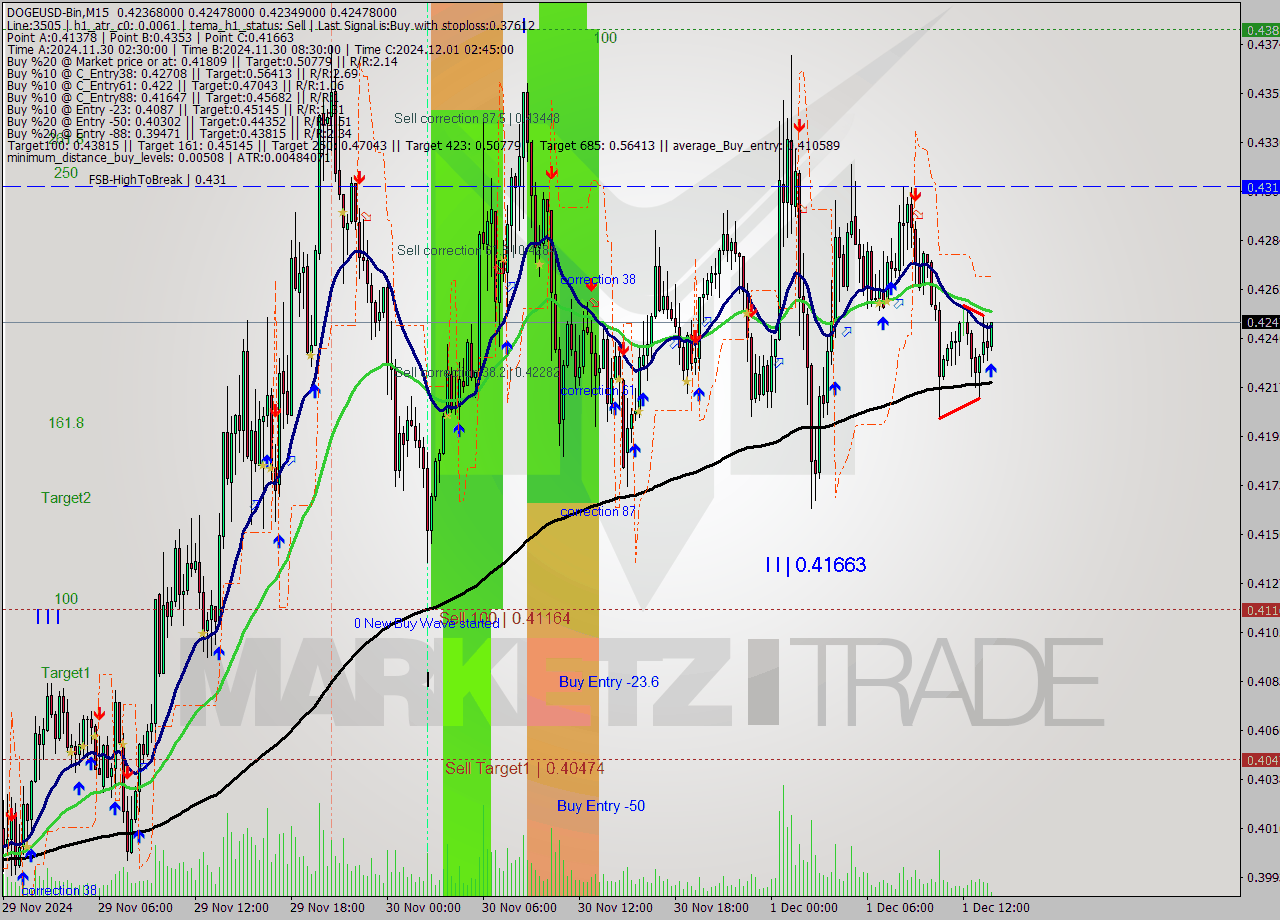Select the 0.412 price axis value

[1263, 583]
